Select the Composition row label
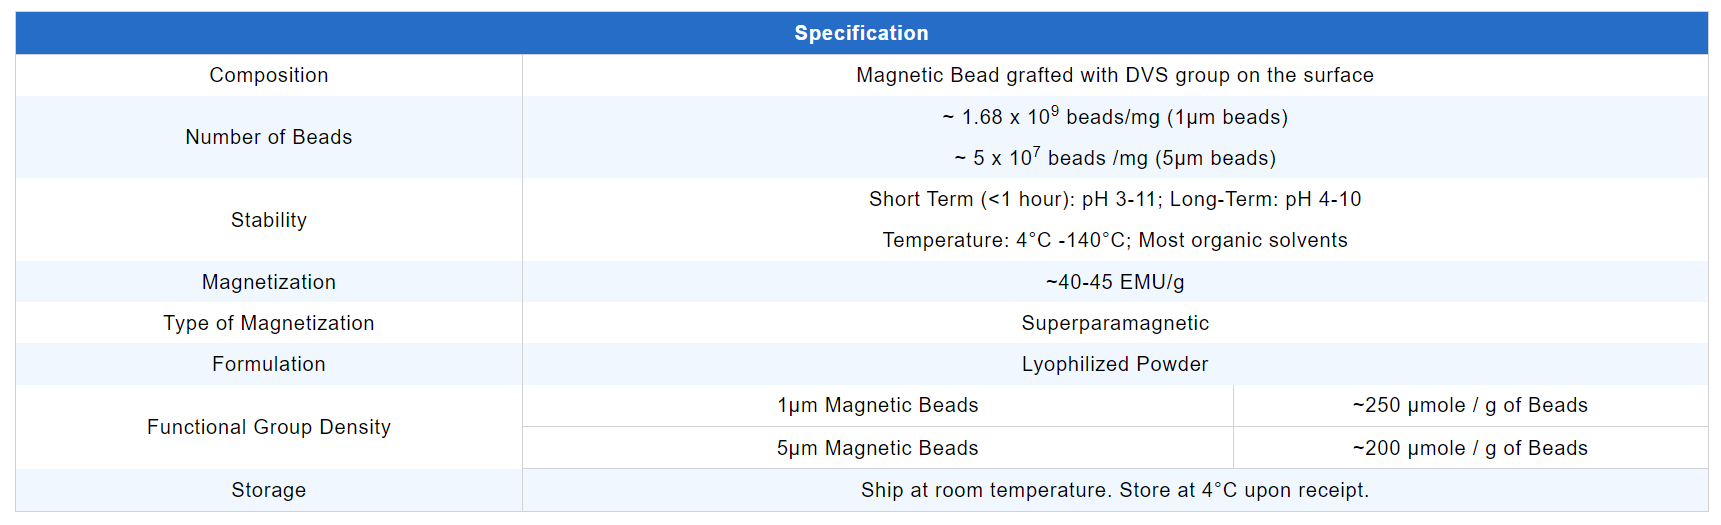 coord(268,75)
